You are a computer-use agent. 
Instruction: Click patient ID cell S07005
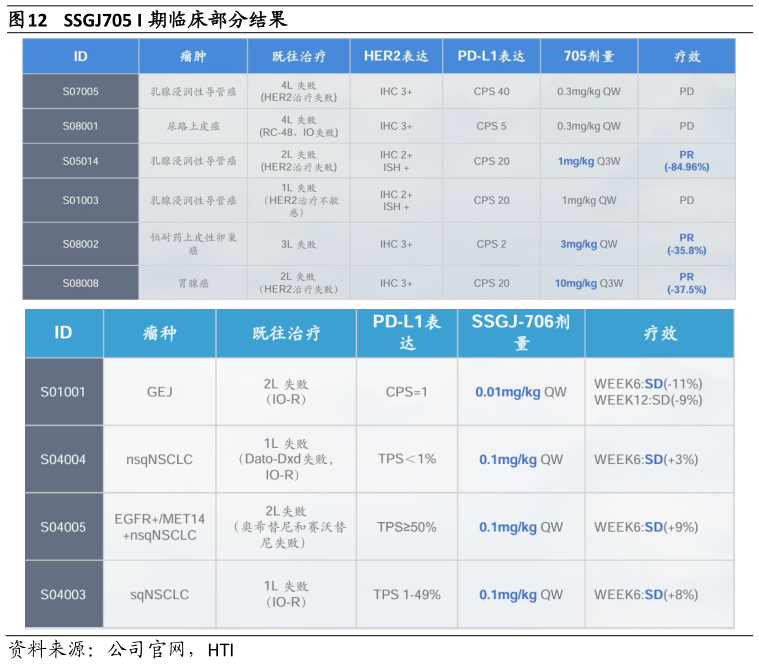80,91
